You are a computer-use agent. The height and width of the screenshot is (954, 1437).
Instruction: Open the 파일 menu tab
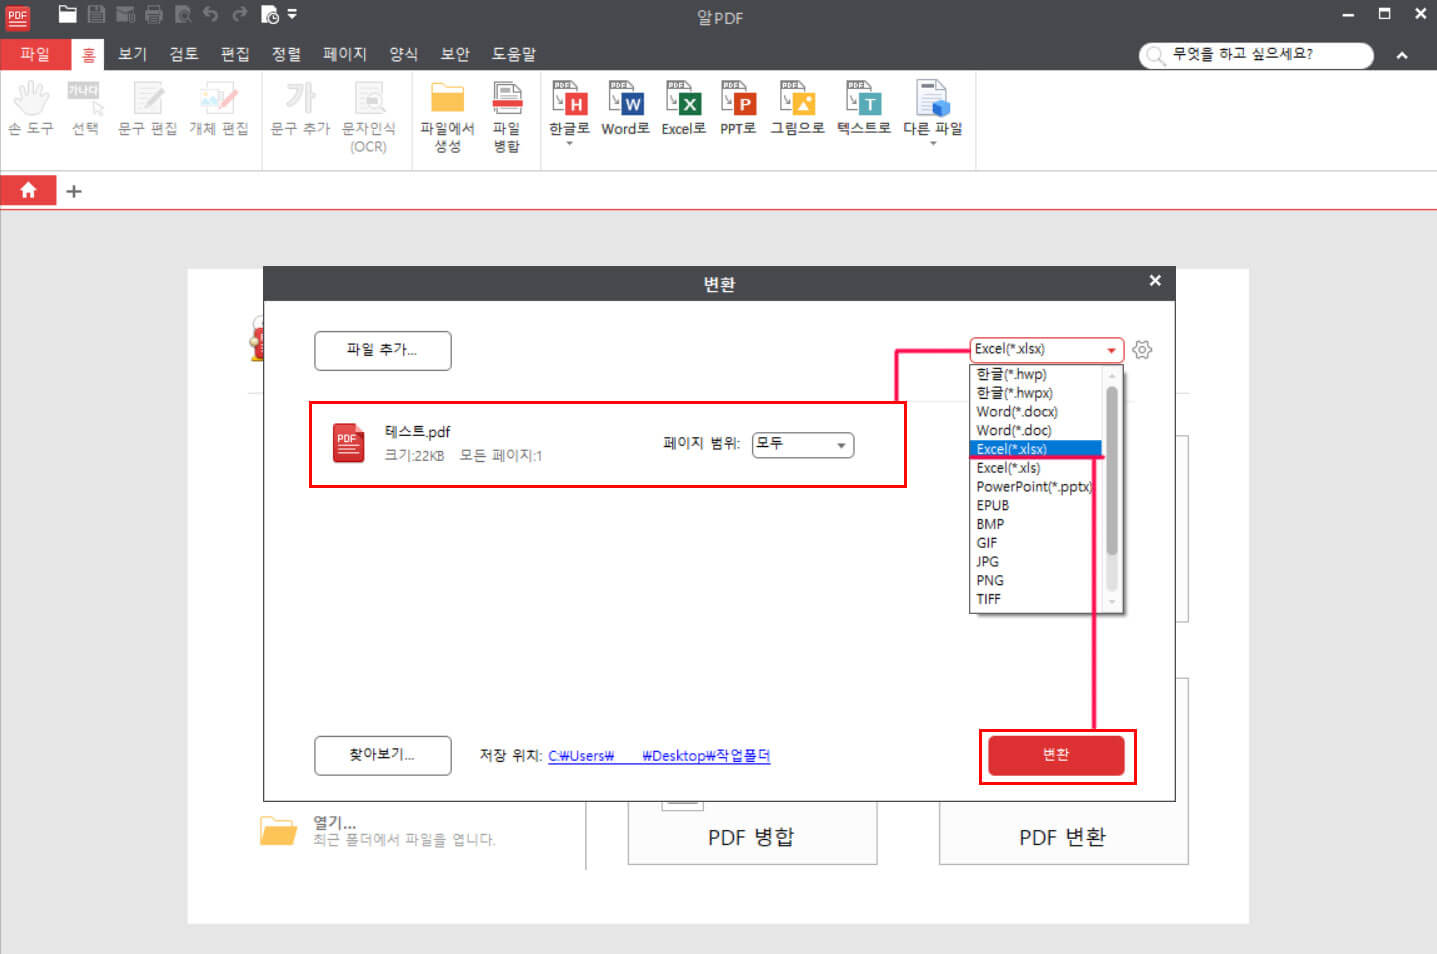tap(35, 54)
